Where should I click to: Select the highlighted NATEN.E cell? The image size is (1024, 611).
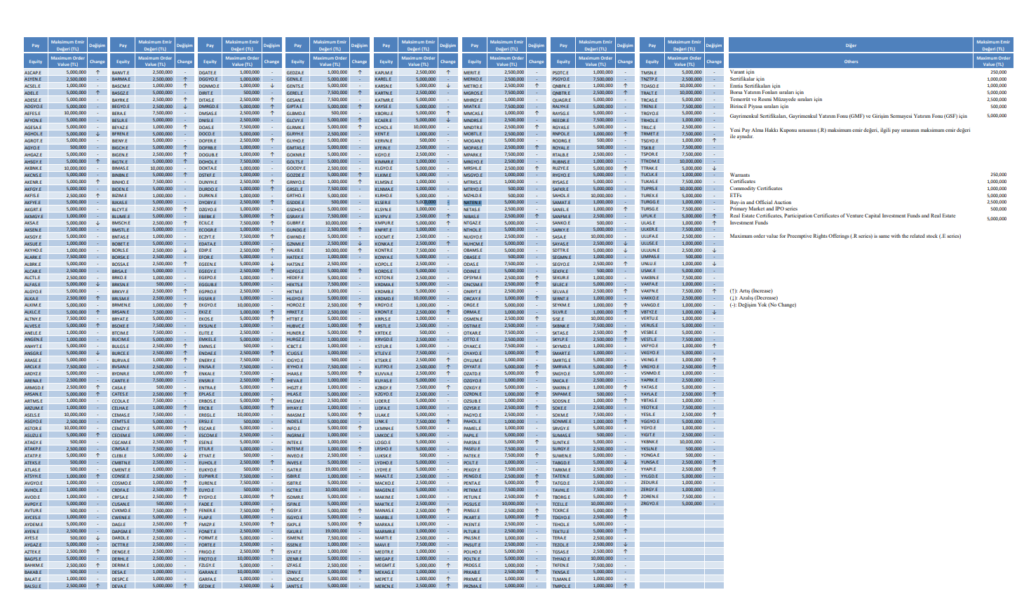point(475,202)
